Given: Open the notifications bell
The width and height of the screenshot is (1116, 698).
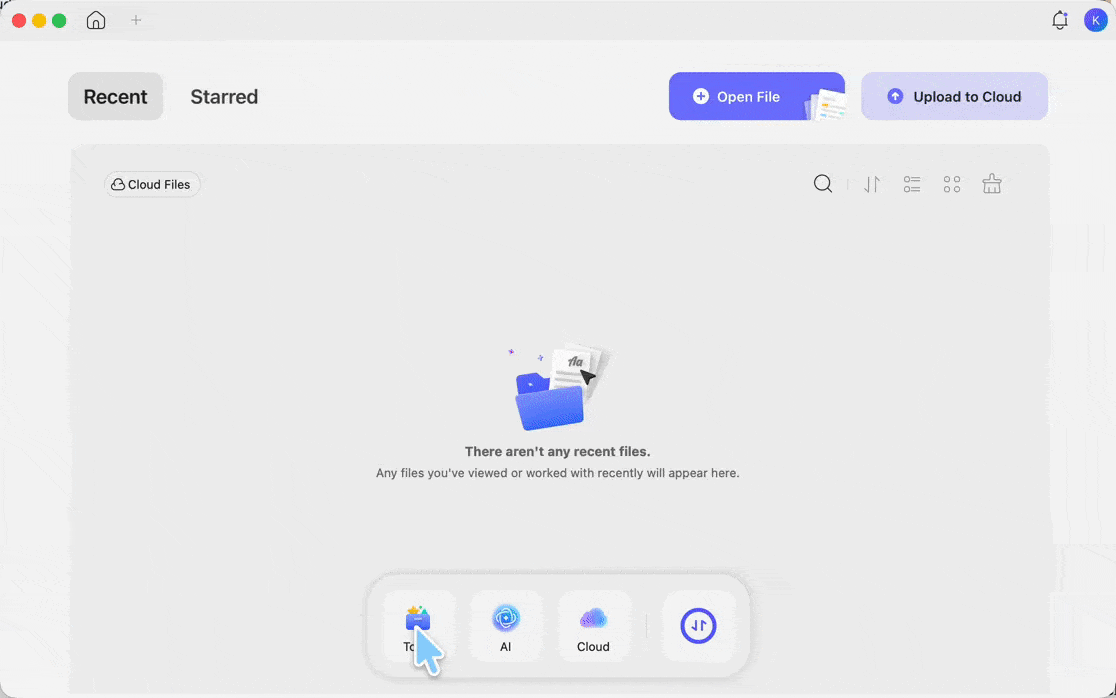Looking at the screenshot, I should tap(1060, 20).
